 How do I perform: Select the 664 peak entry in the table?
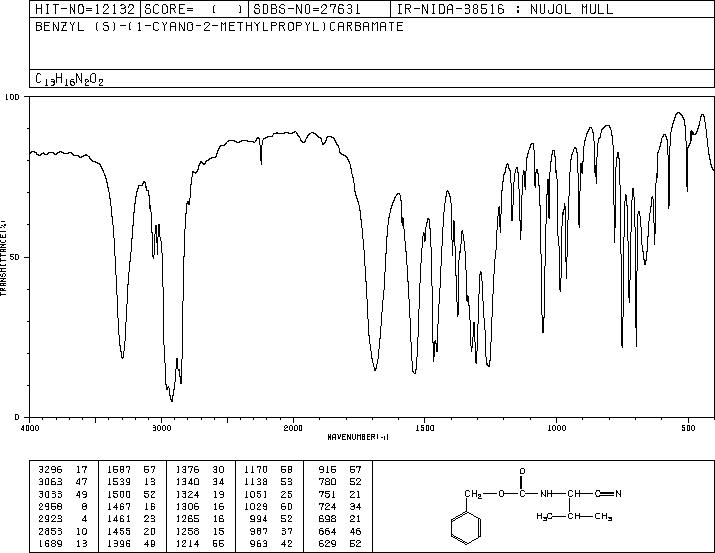[x=340, y=531]
